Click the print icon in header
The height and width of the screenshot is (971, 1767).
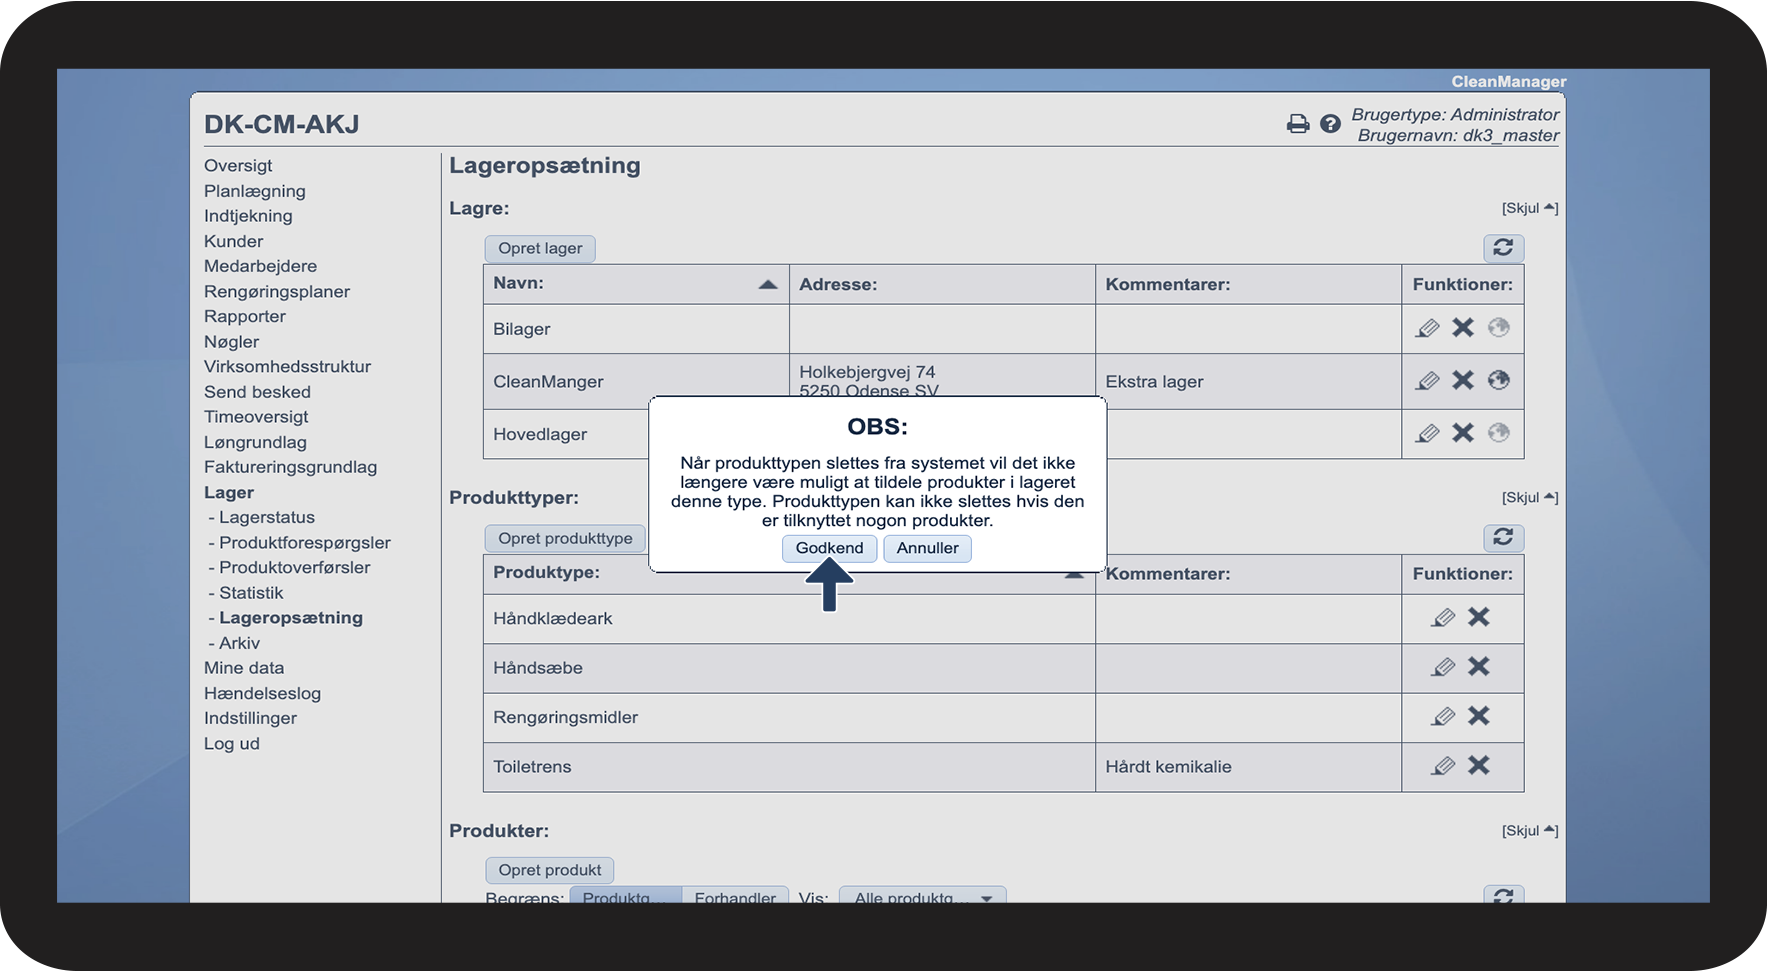click(1297, 124)
